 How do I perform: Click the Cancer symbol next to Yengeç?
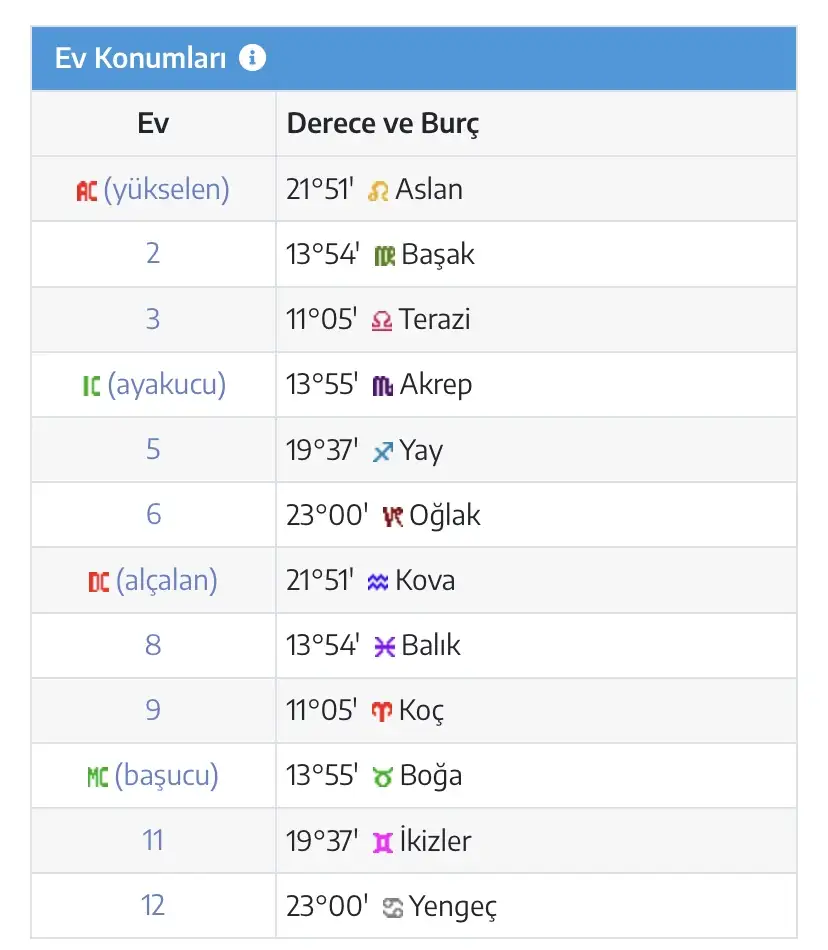tap(392, 908)
